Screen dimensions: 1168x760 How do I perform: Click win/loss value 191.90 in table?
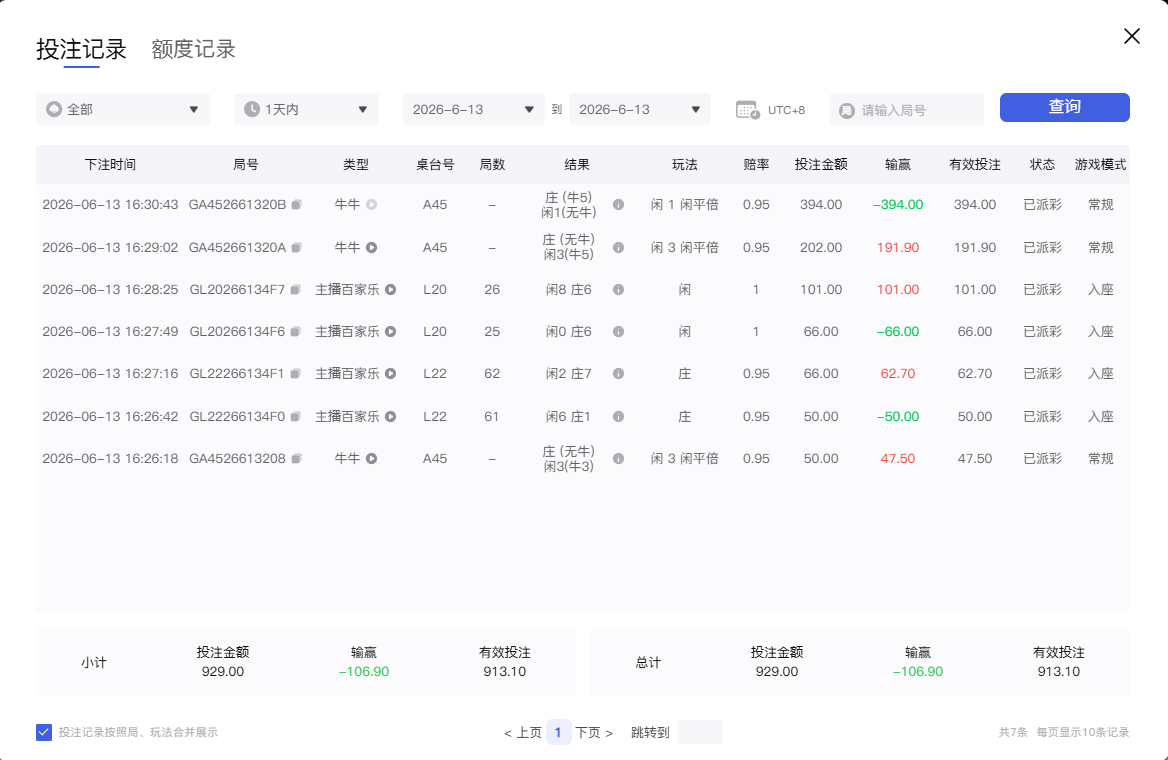[x=898, y=247]
